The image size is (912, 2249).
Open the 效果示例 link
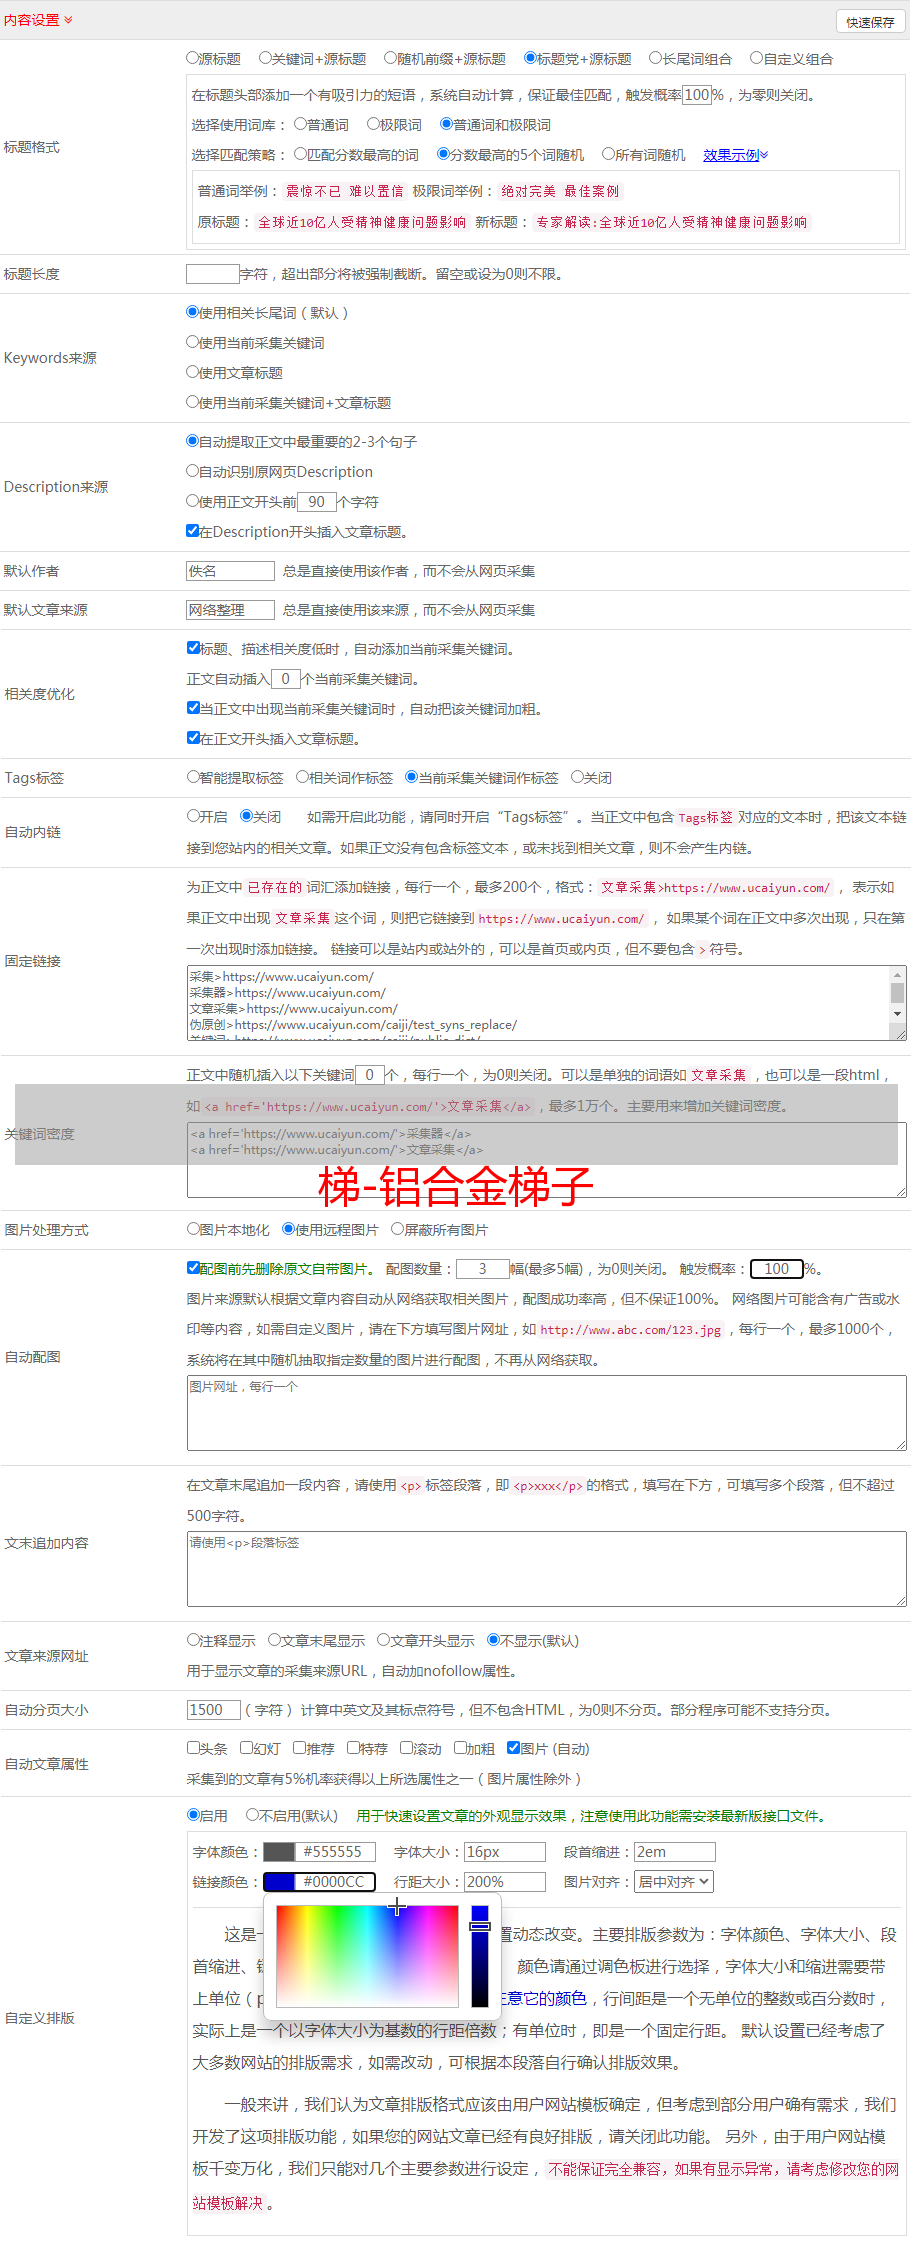(x=735, y=154)
